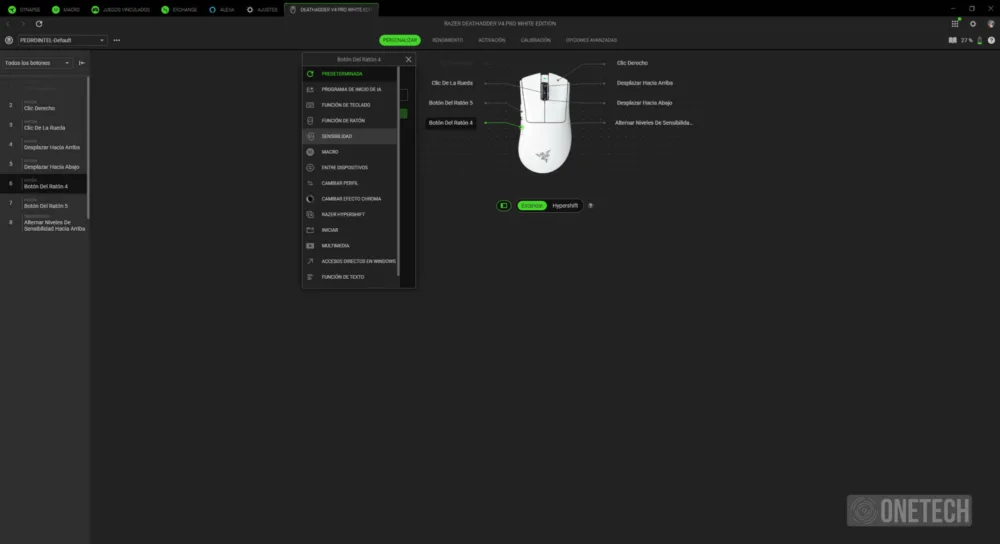Switch to Hypershift mode
The height and width of the screenshot is (544, 1000).
pos(565,205)
